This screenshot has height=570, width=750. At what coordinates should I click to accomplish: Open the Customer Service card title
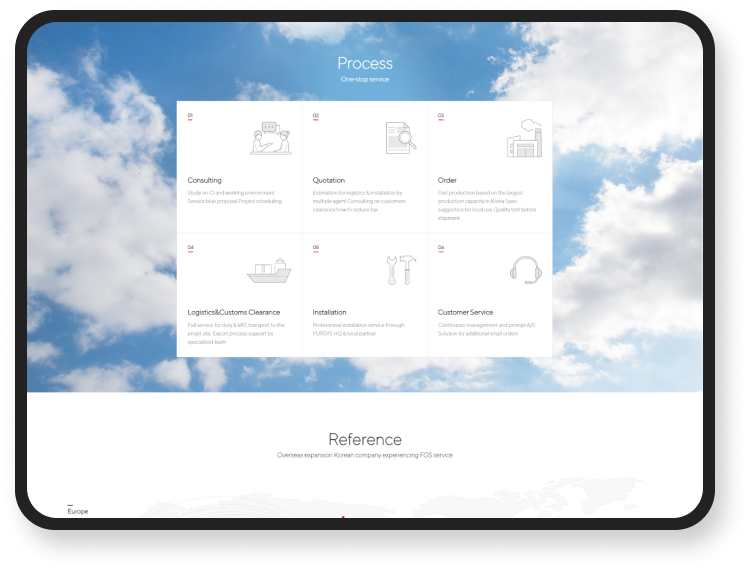pos(465,312)
